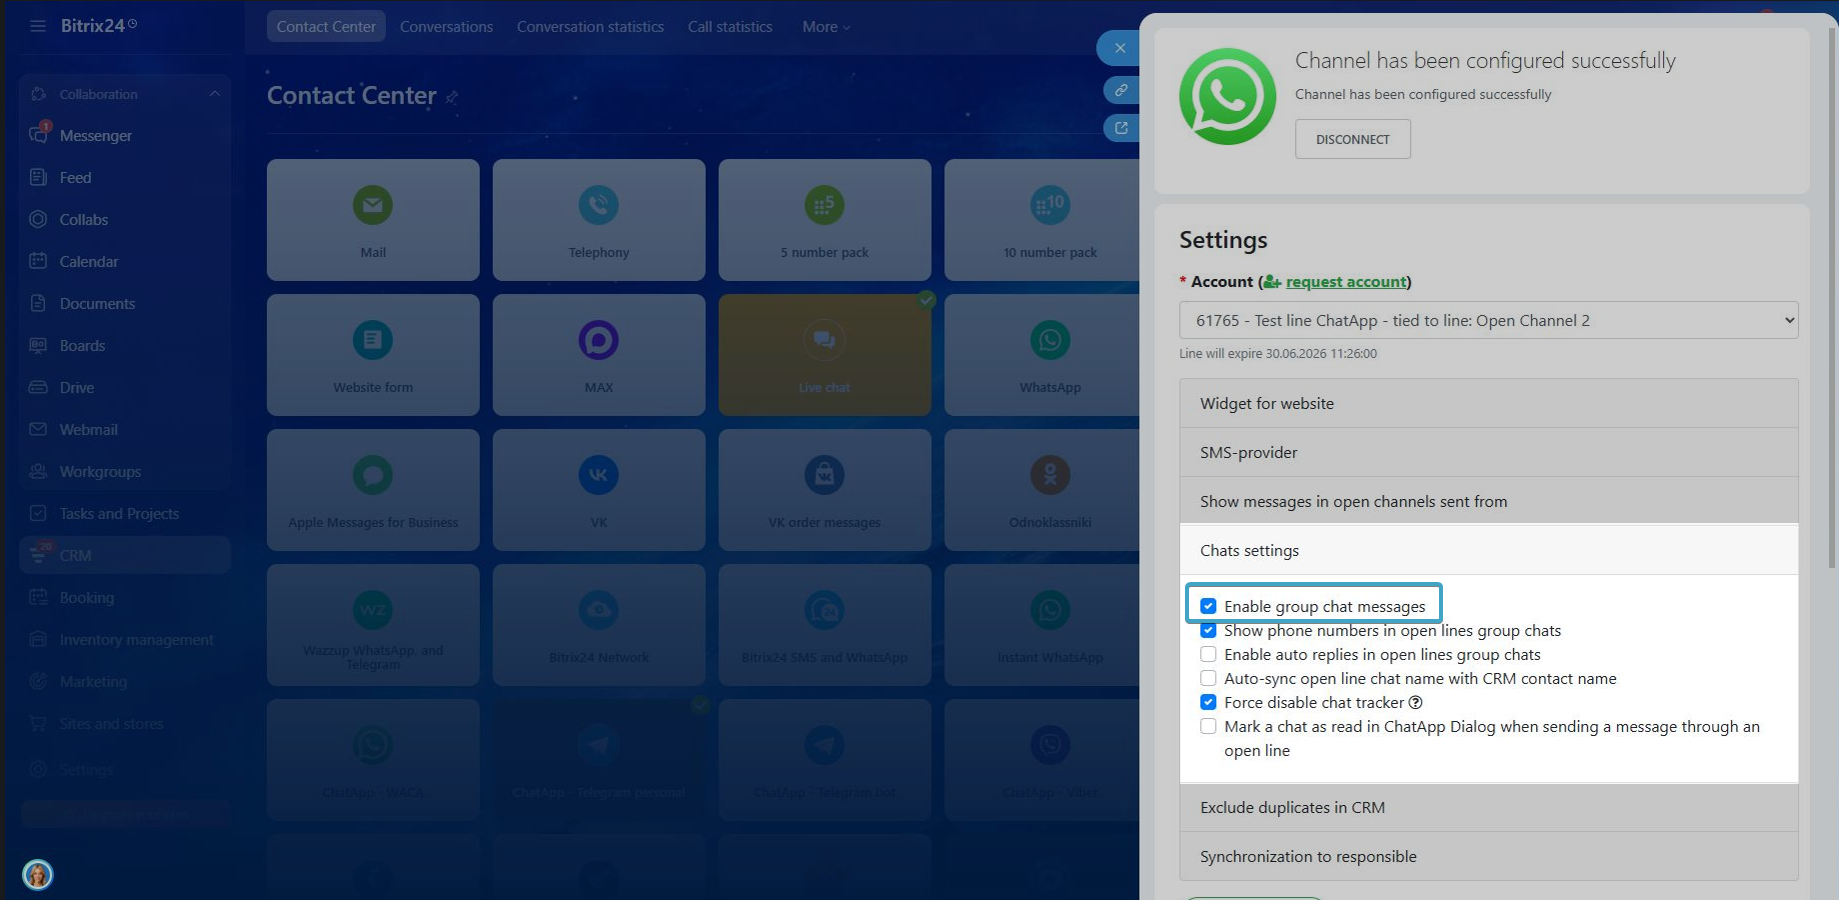Screen dimensions: 1839x900
Task: Follow the request account link
Action: pos(1345,282)
